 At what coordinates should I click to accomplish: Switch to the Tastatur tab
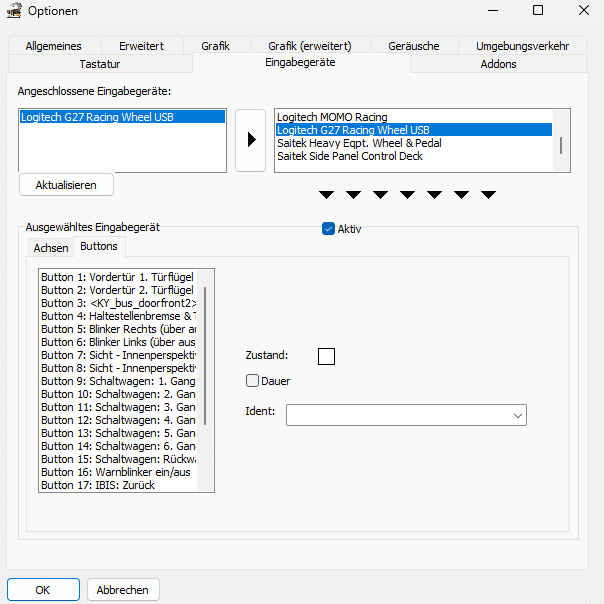(100, 64)
